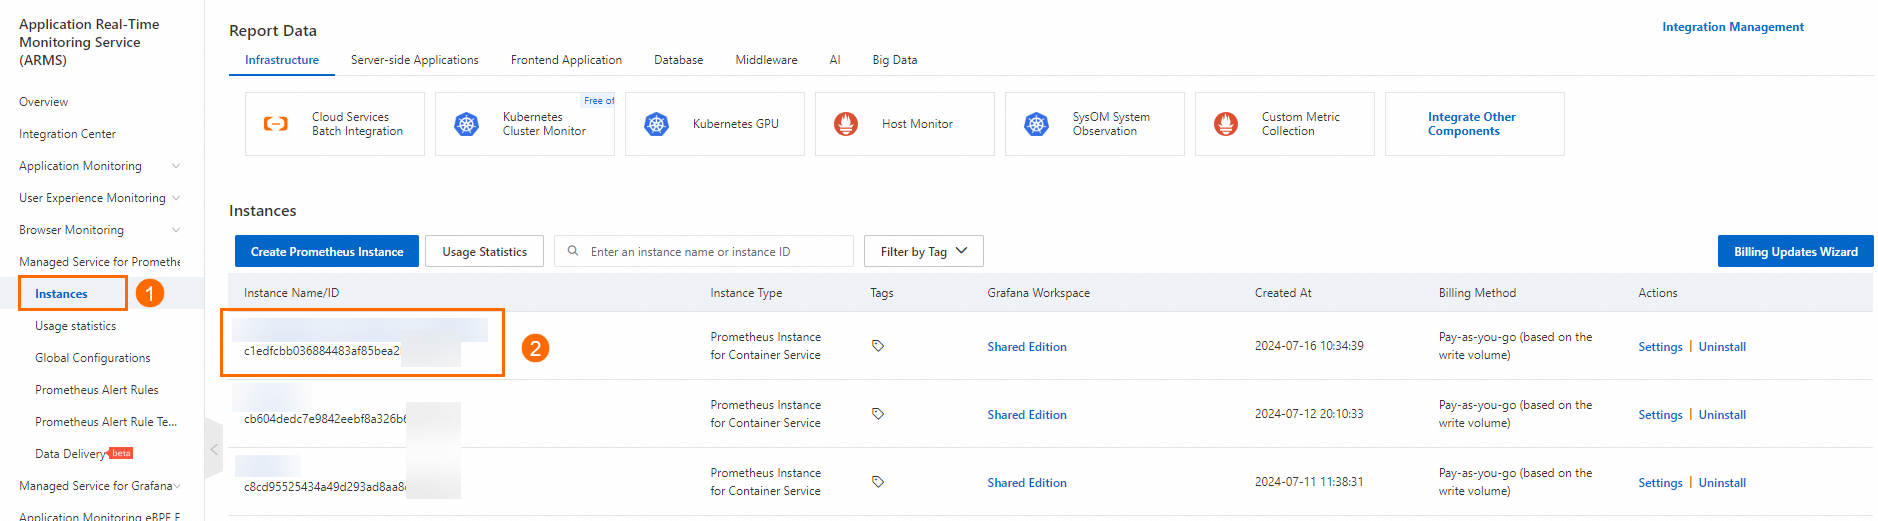Switch to the AI tab

click(835, 60)
